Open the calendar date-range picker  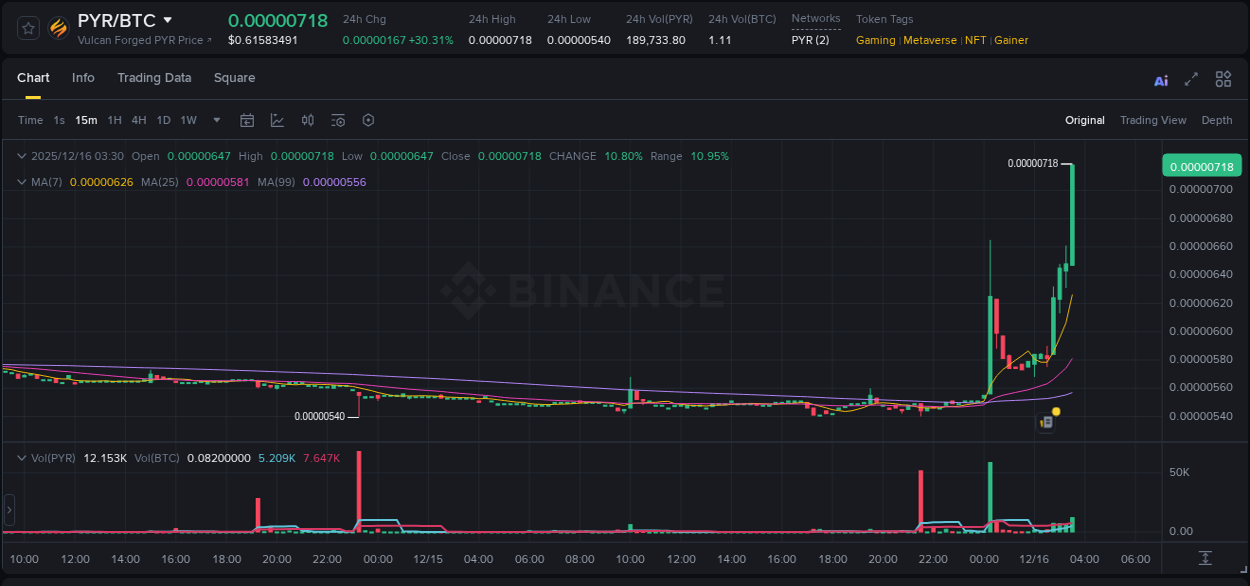click(247, 120)
